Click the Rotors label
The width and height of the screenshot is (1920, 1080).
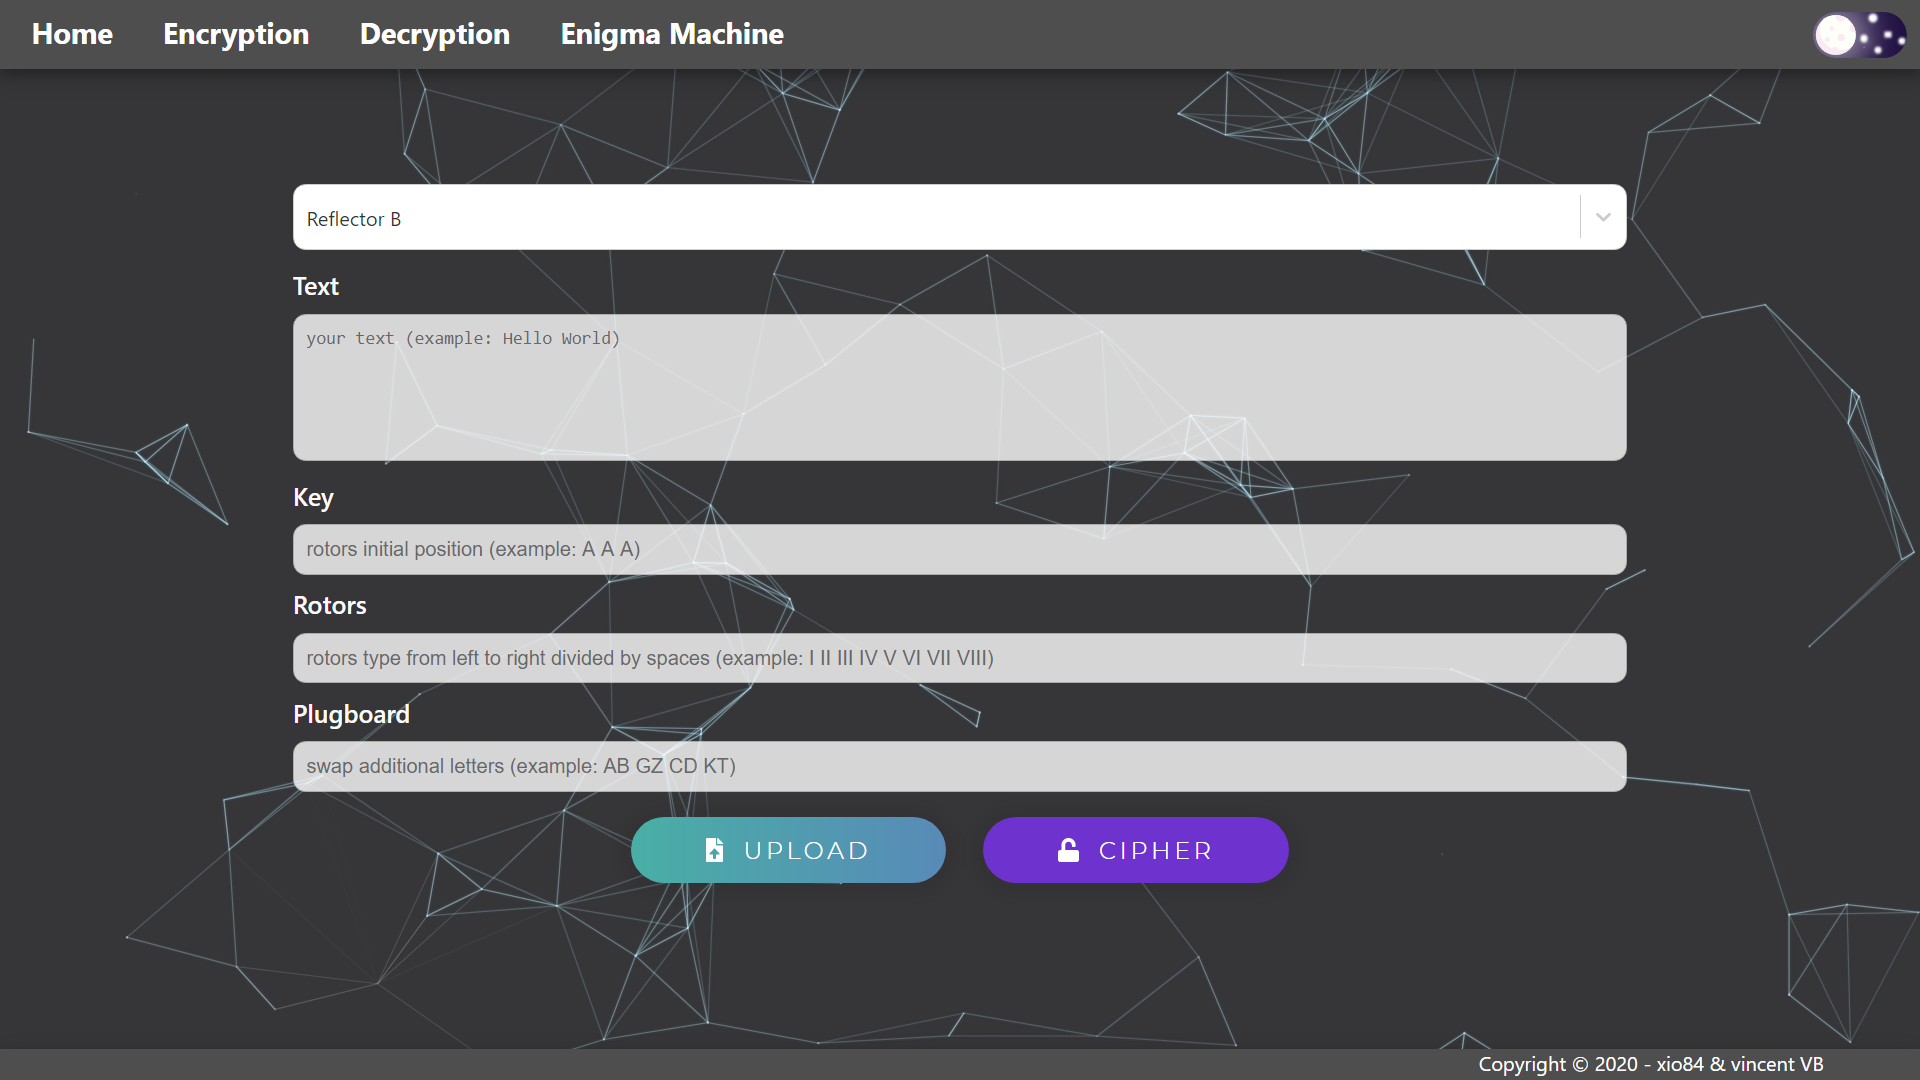(329, 605)
